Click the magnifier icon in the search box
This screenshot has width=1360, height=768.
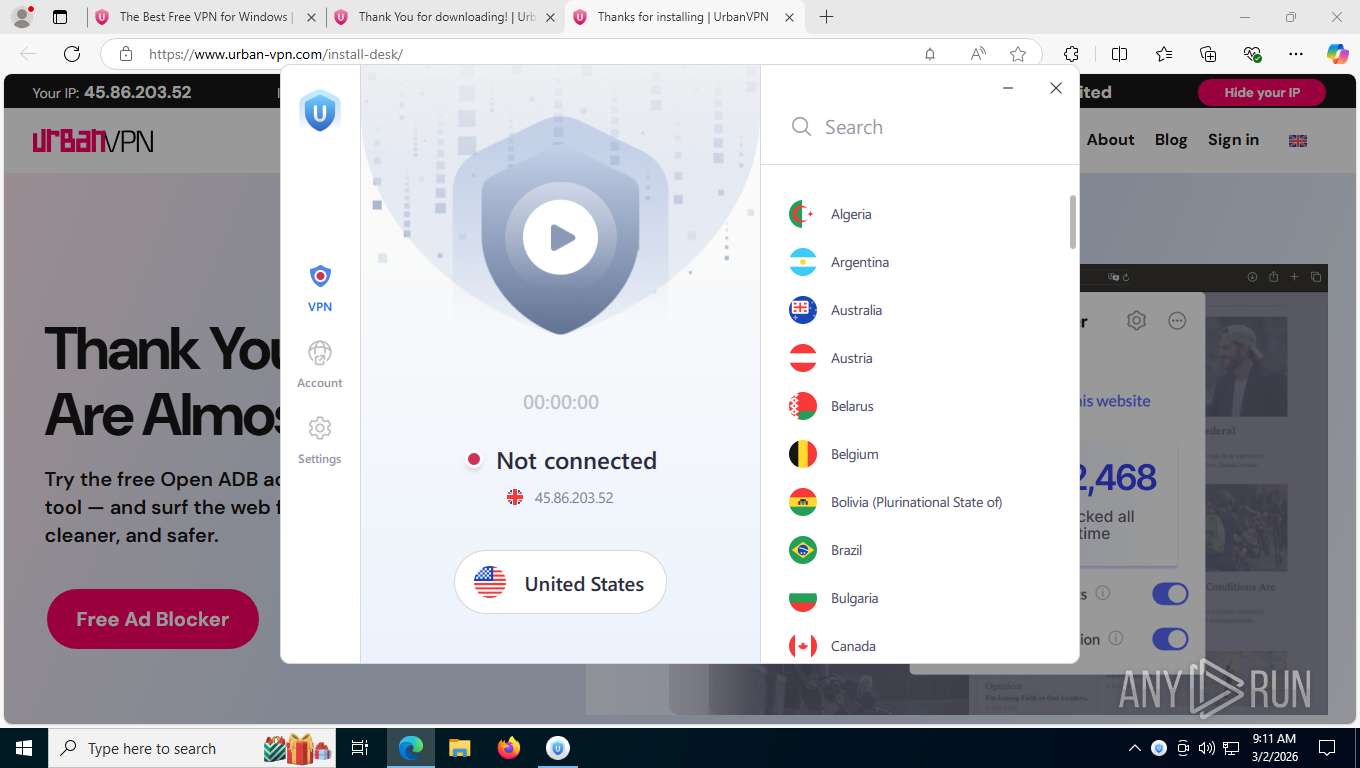[801, 127]
